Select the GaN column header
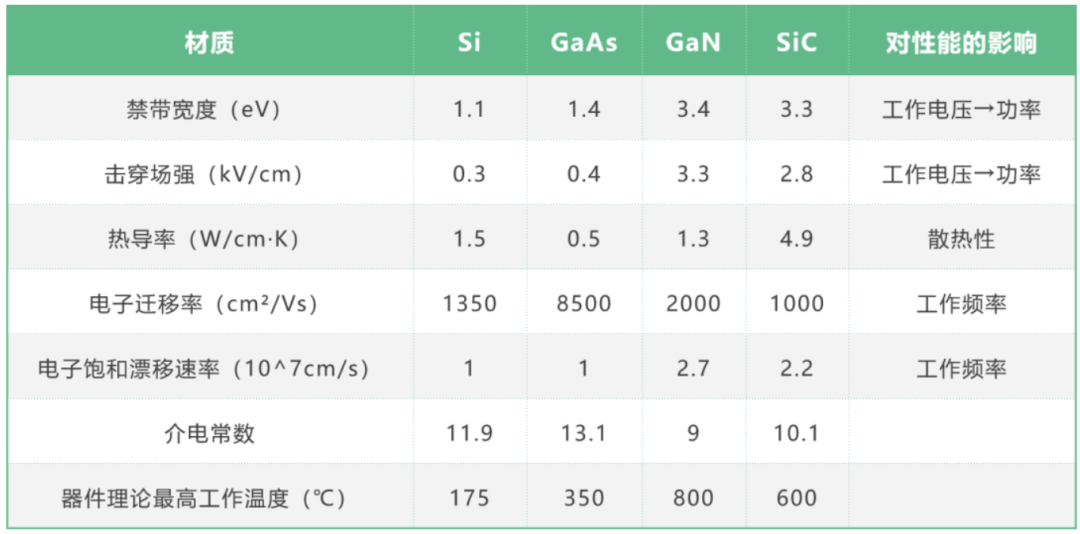This screenshot has height=534, width=1080. (693, 43)
